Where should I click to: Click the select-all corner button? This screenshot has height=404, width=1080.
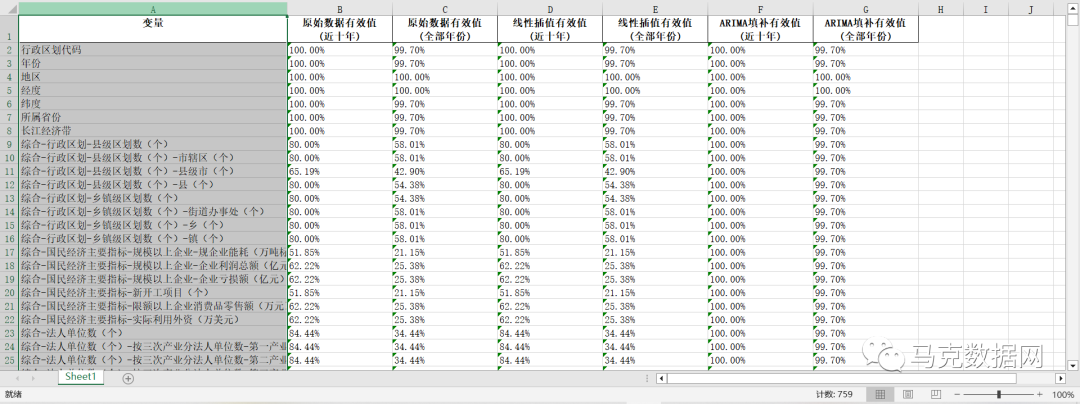(x=9, y=8)
